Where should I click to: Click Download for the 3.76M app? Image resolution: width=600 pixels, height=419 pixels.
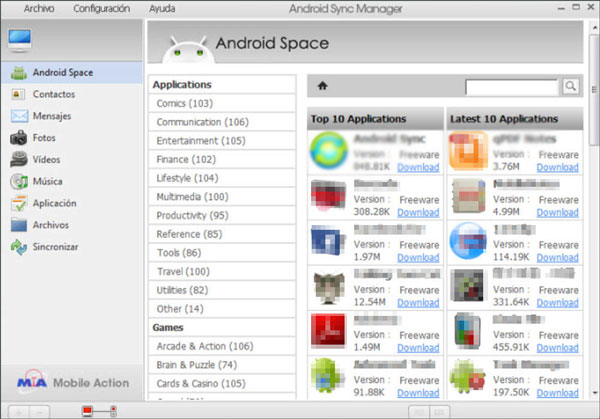(557, 167)
